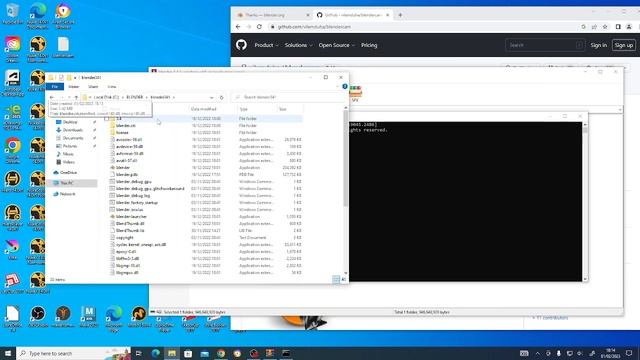
Task: Open Videos in navigation pane
Action: (69, 162)
